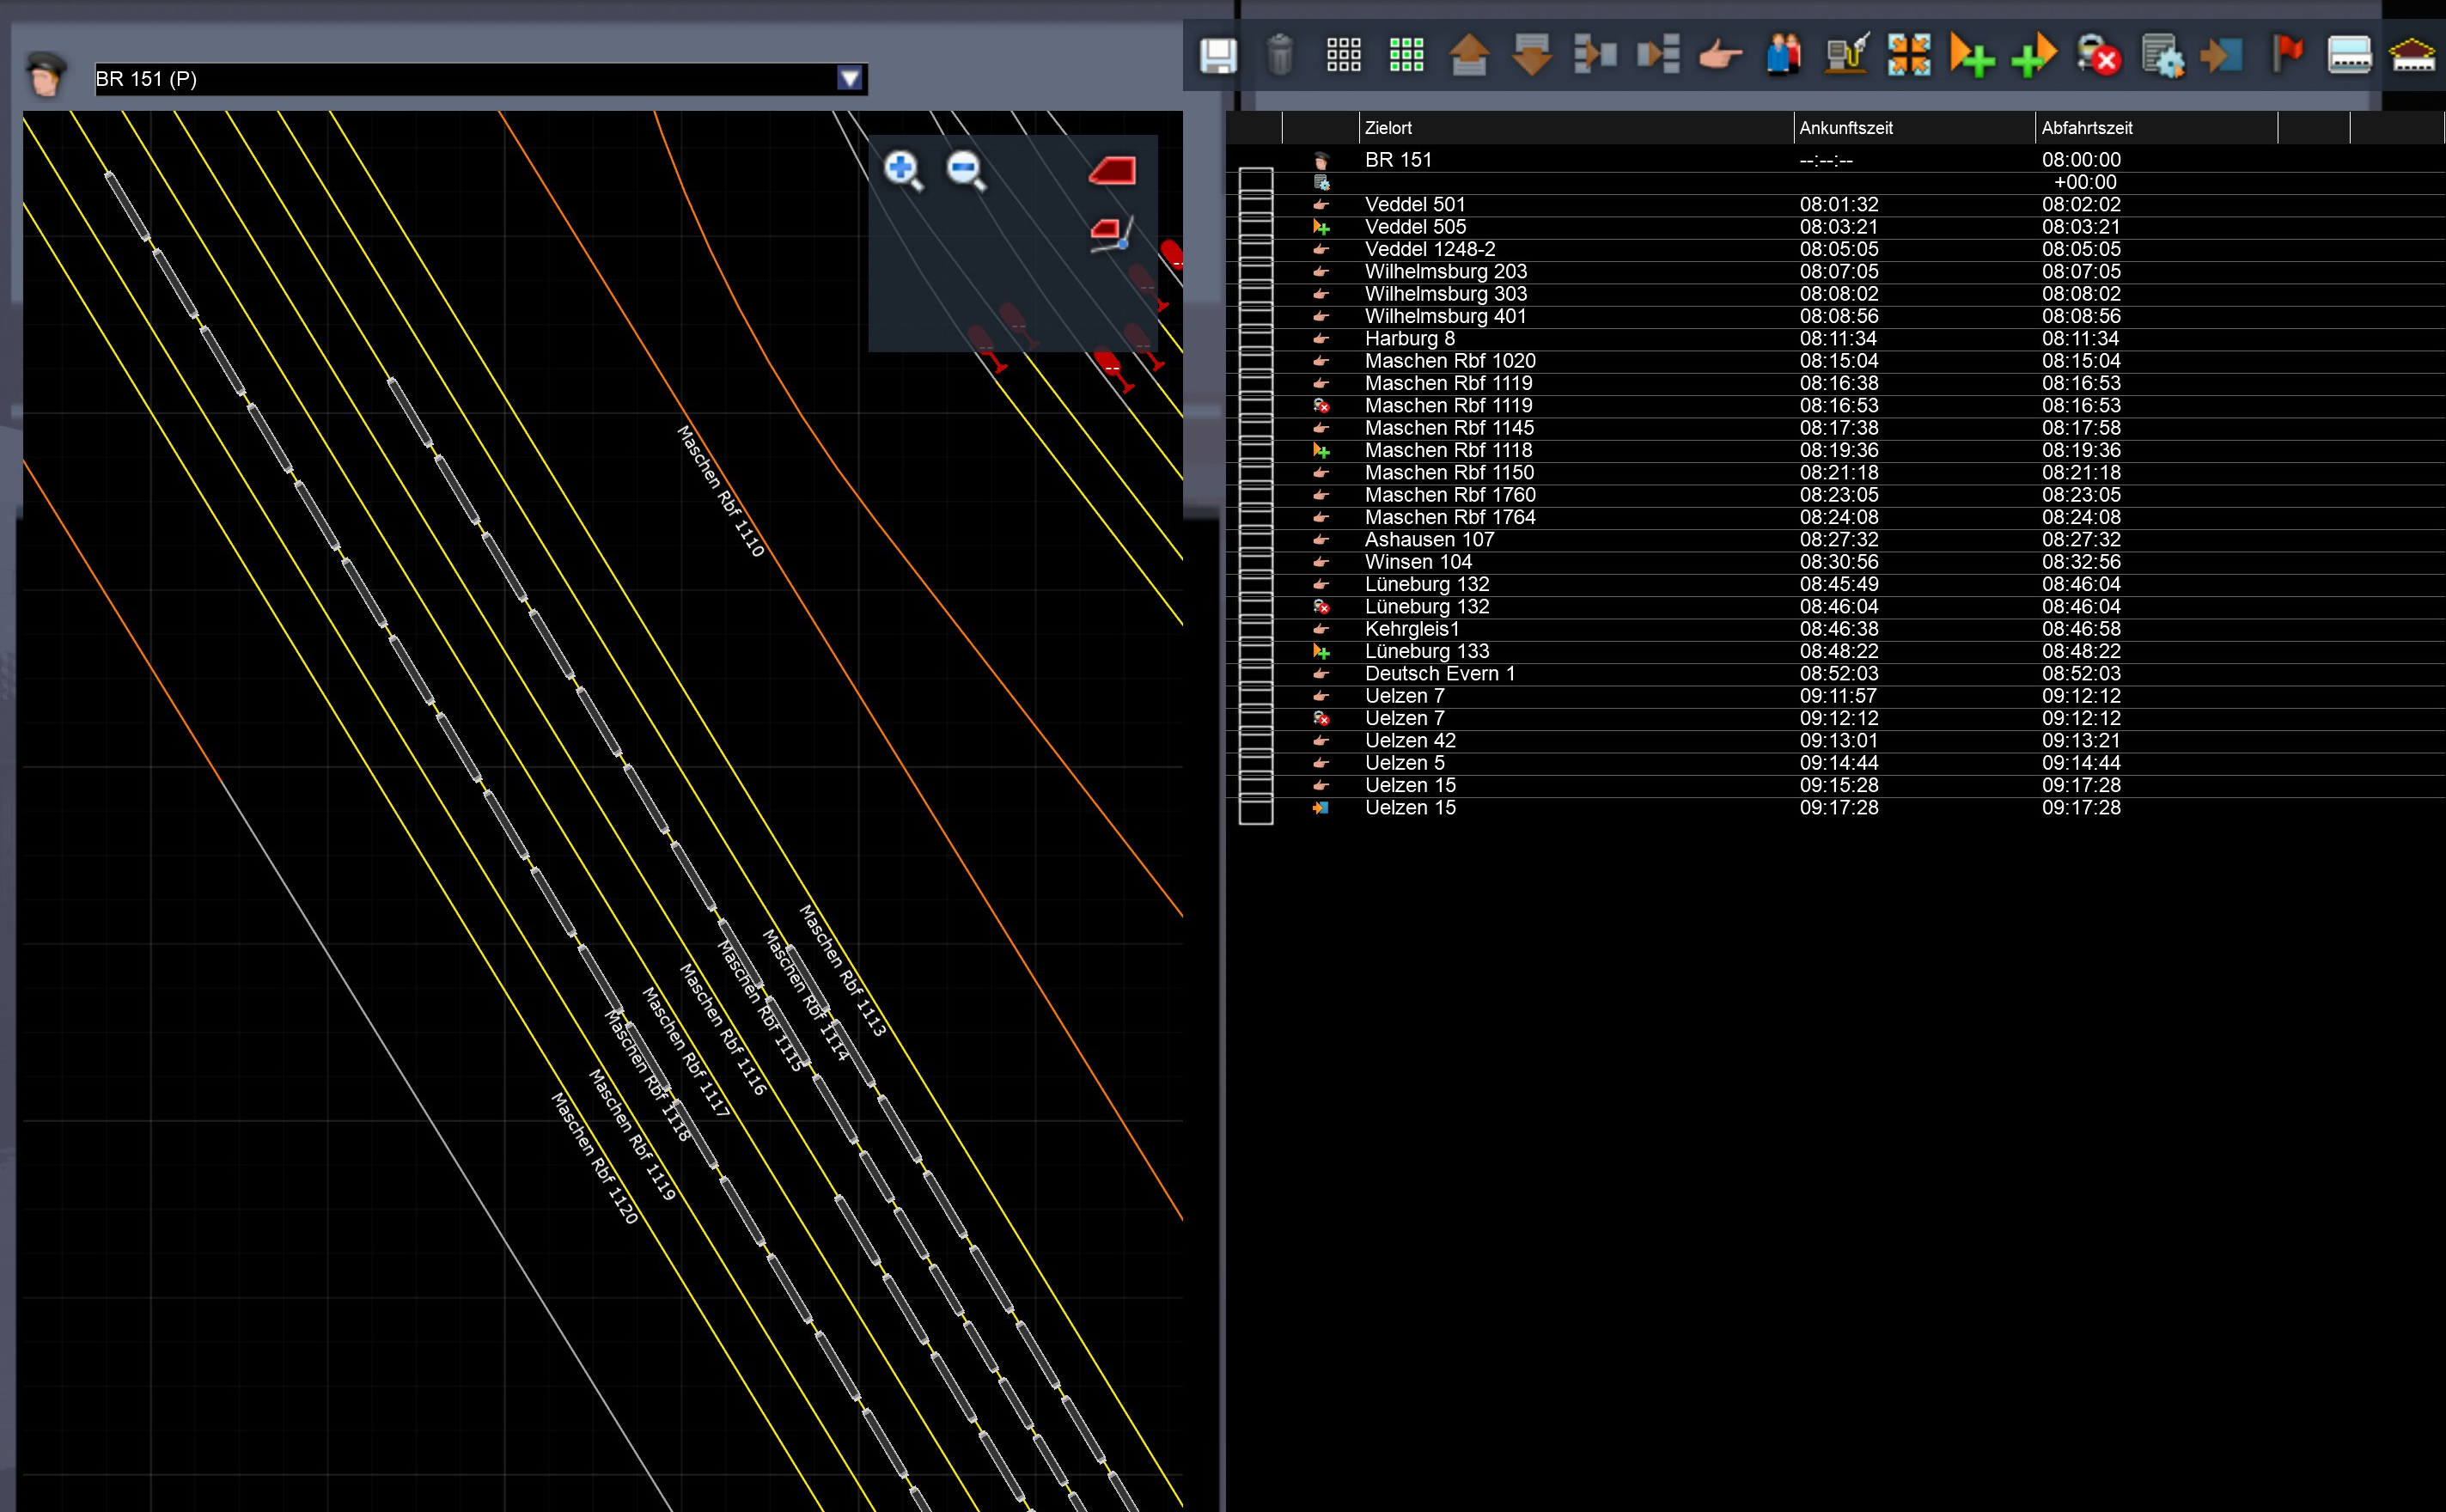The height and width of the screenshot is (1512, 2446).
Task: Click the red flag toolbar icon
Action: tap(2287, 54)
